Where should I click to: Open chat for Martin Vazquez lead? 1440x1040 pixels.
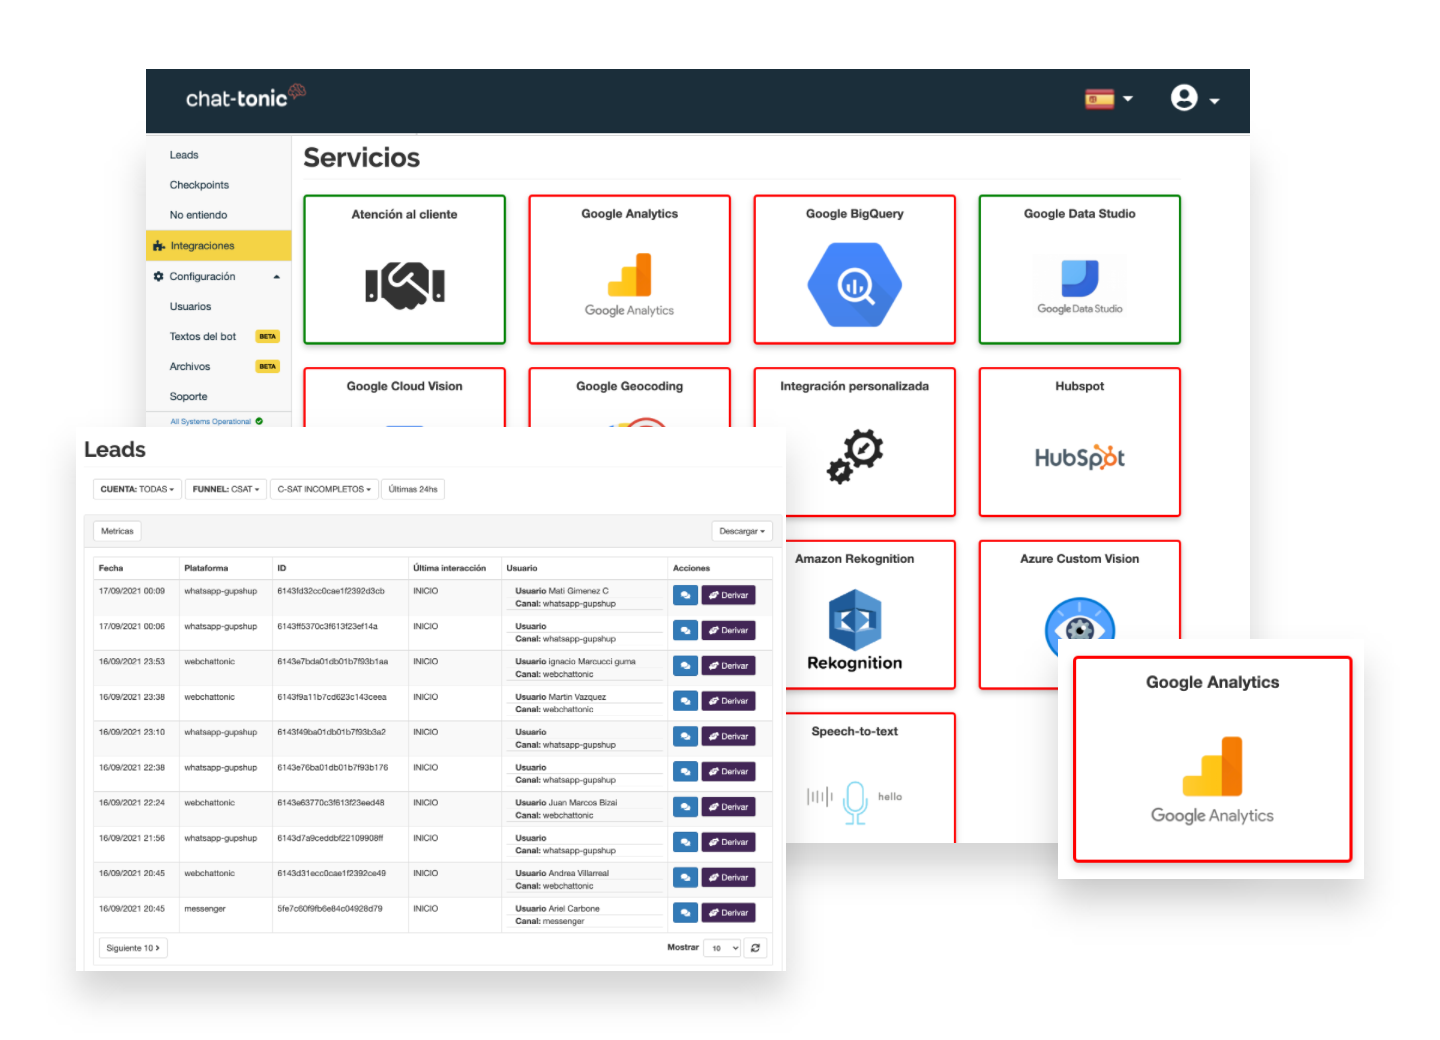click(x=685, y=701)
